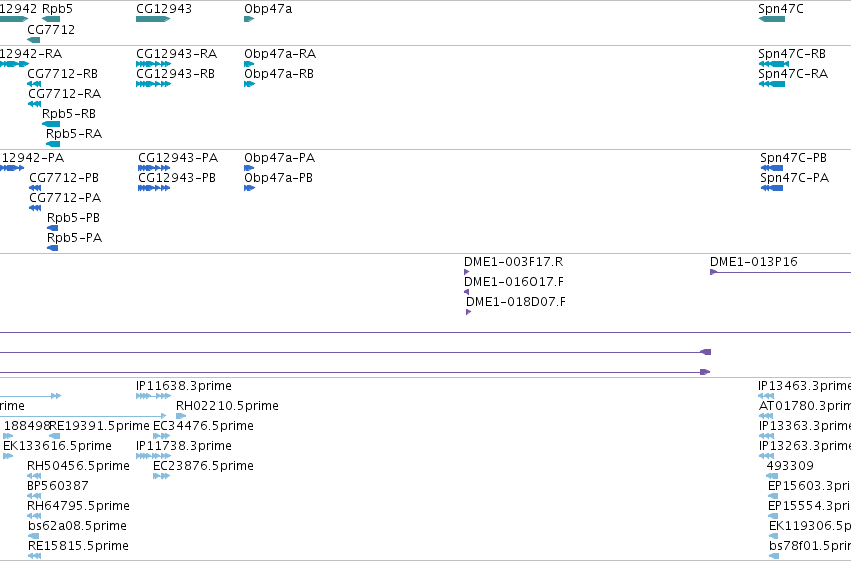
Task: Click the BP560387 label text
Action: 58,486
